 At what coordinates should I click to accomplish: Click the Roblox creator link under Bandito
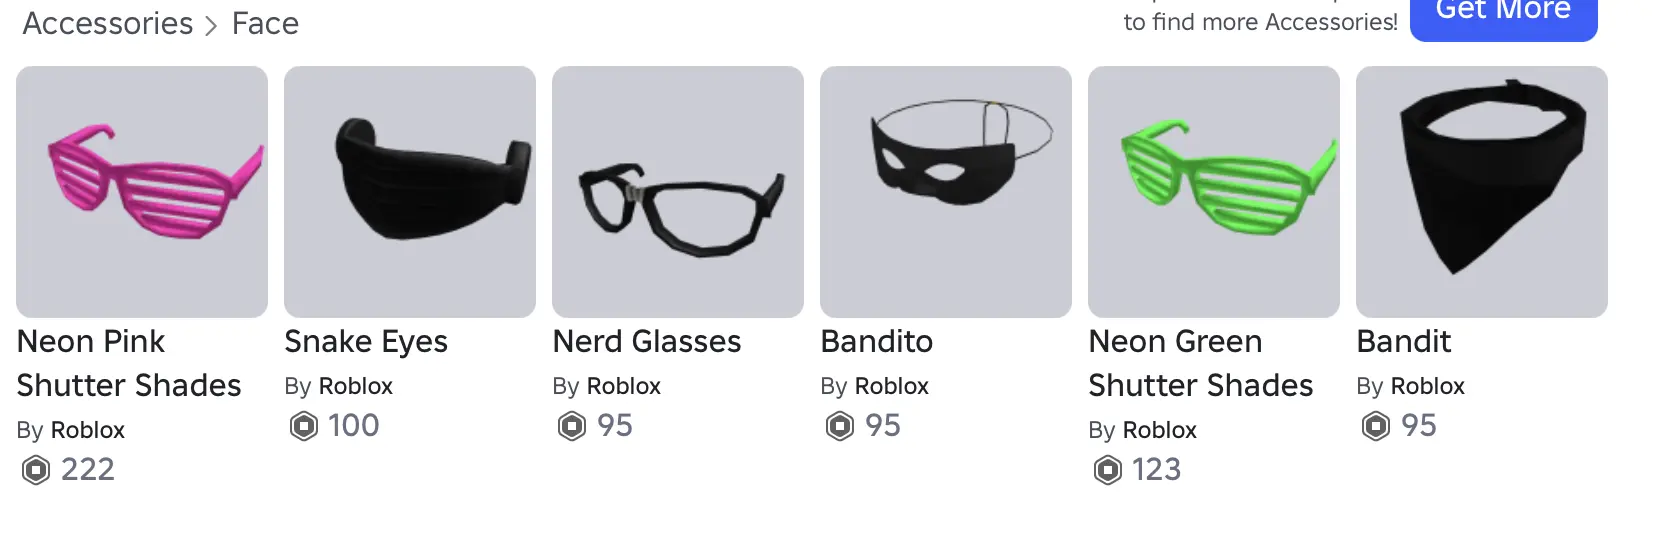tap(892, 386)
